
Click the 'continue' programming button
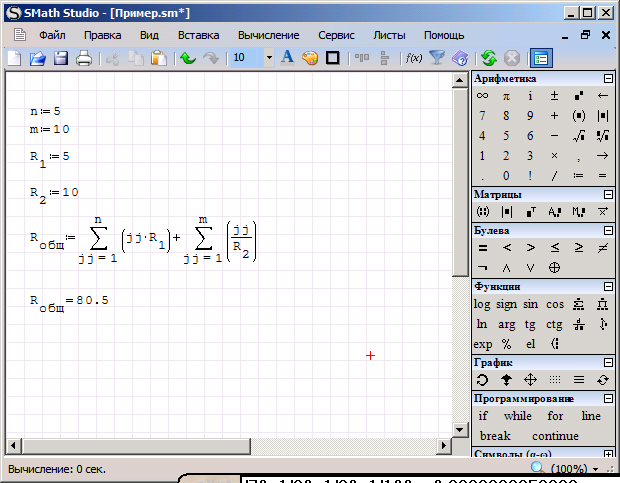[555, 436]
